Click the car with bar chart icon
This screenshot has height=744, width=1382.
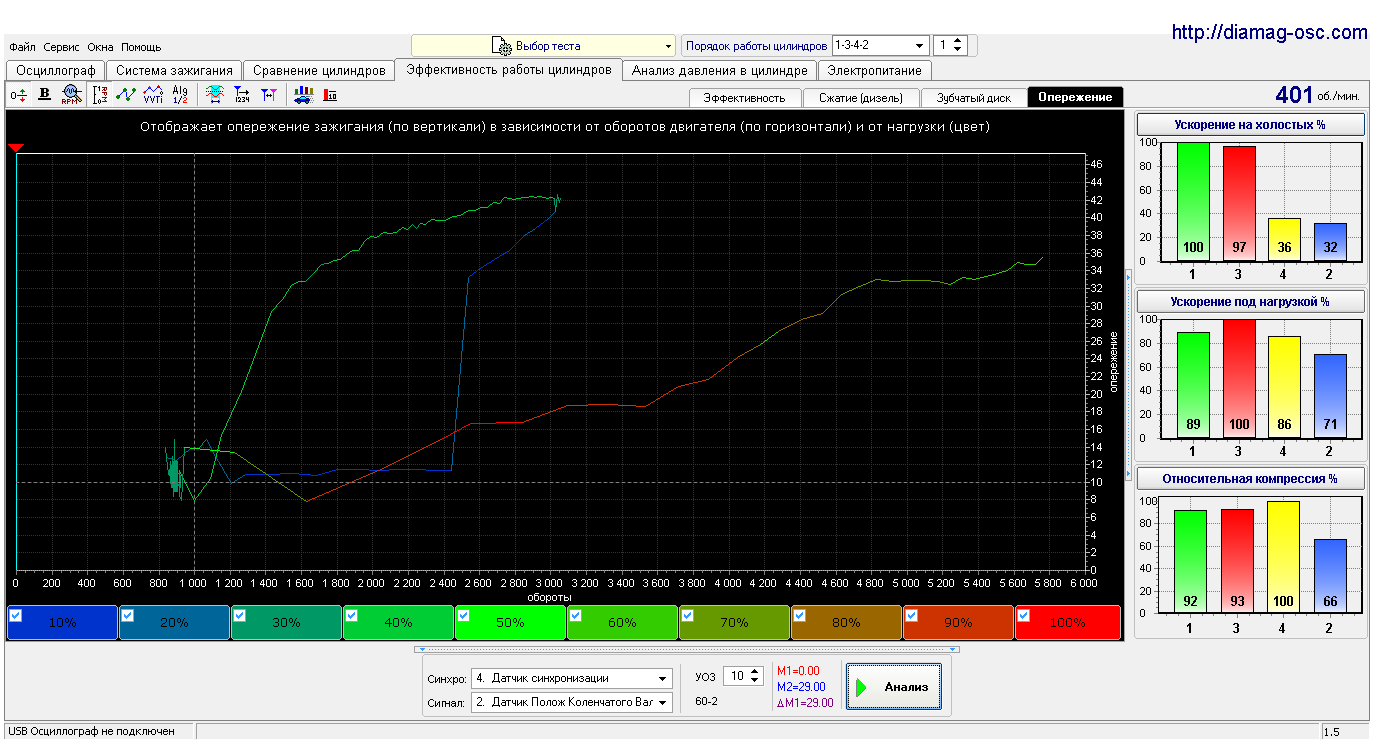point(303,95)
